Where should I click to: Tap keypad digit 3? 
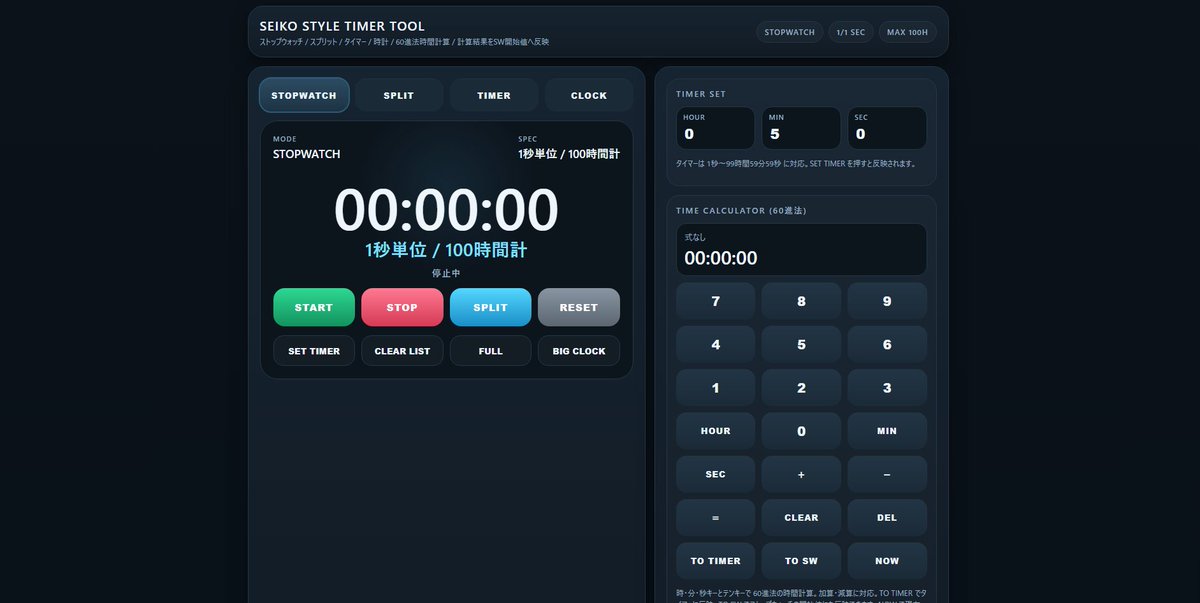point(887,388)
